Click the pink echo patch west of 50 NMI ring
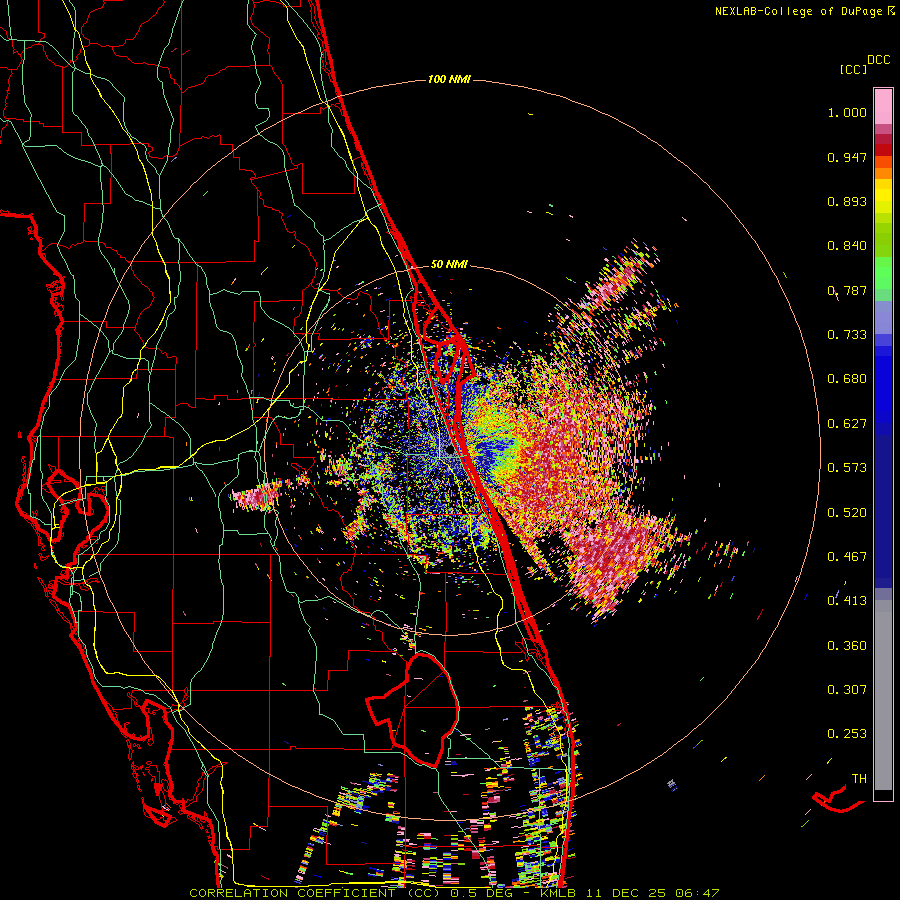The width and height of the screenshot is (900, 900). pyautogui.click(x=258, y=495)
